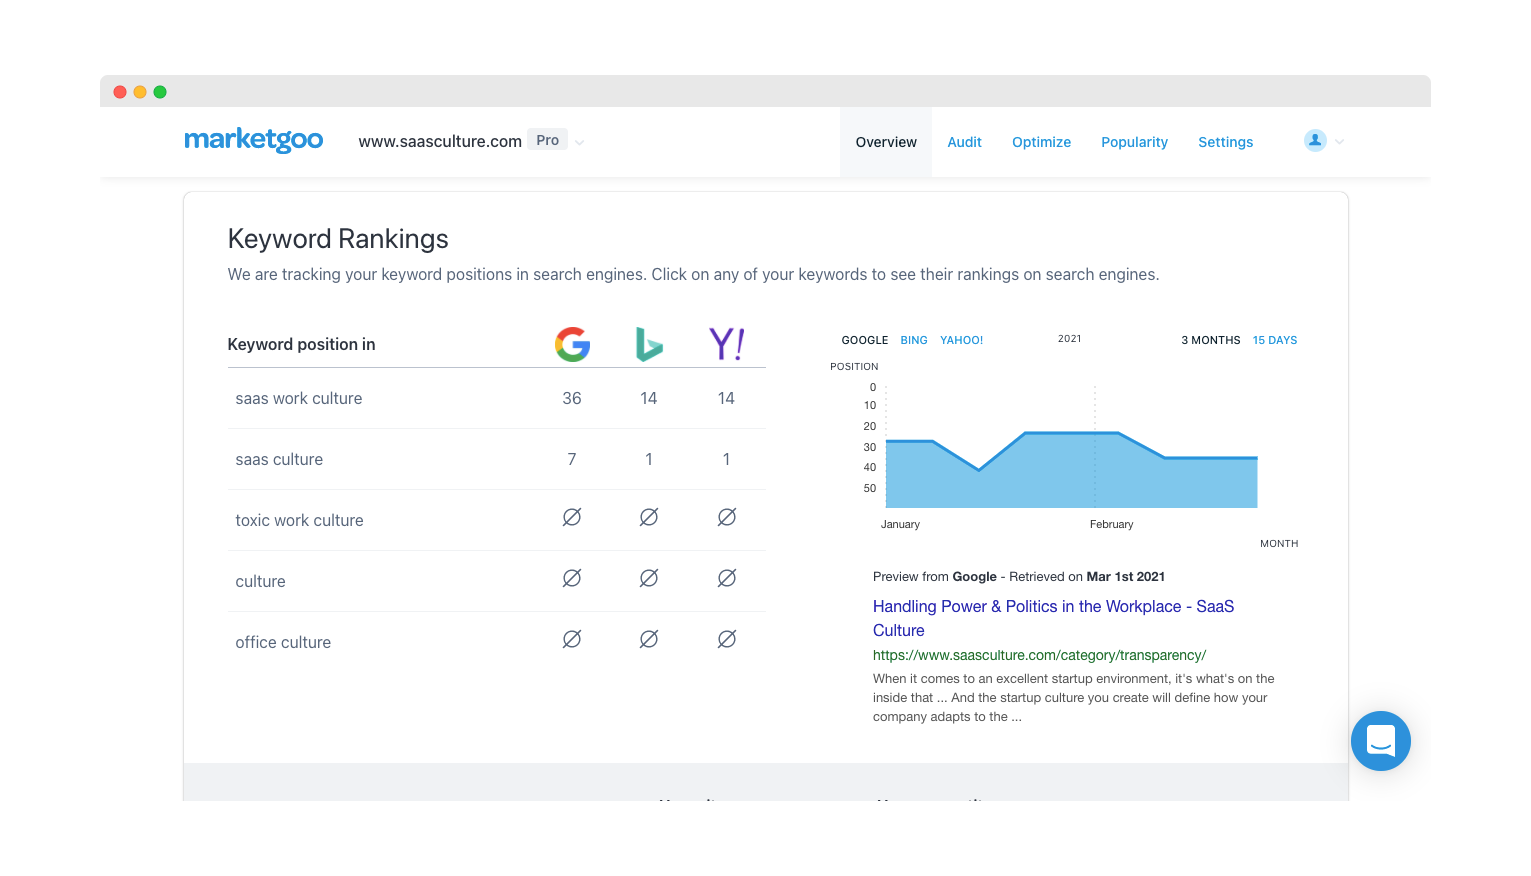Open the Optimize tab
This screenshot has height=876, width=1531.
(1041, 142)
